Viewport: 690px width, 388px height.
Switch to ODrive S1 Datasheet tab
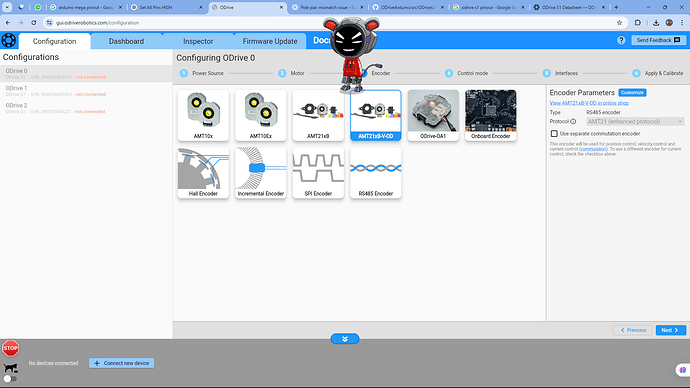click(x=568, y=7)
